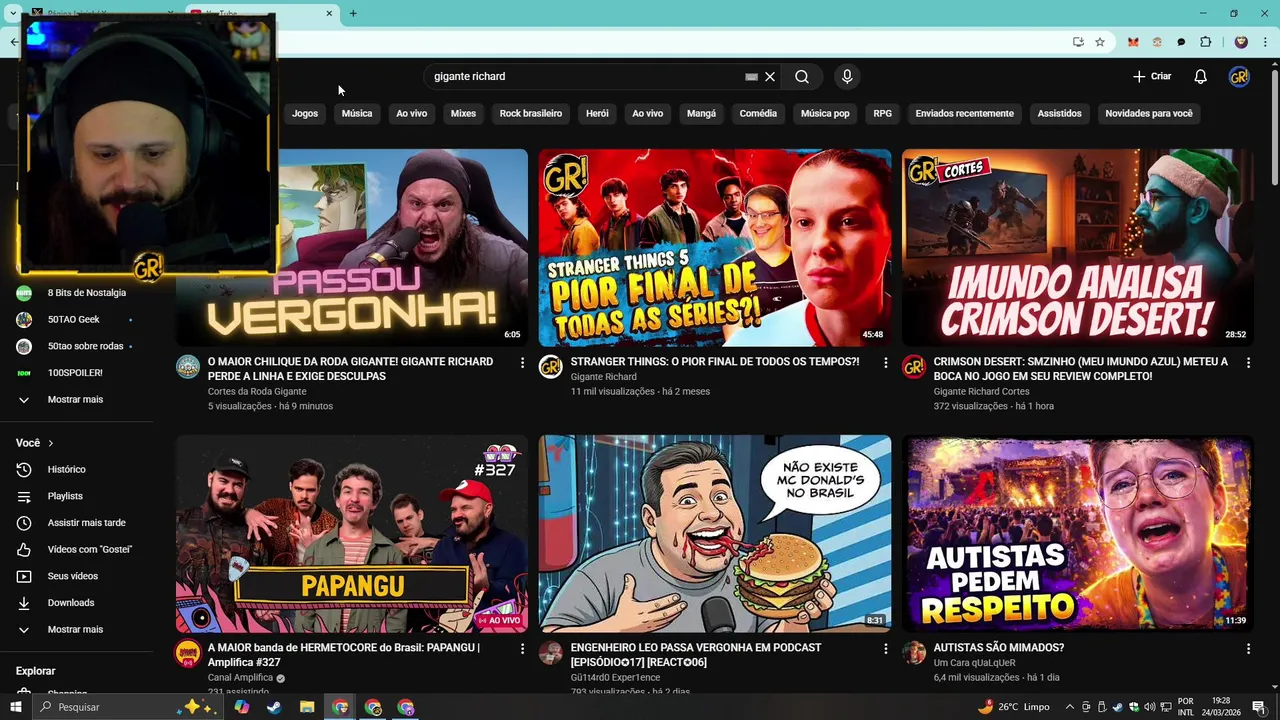Open Steam from taskbar

point(274,707)
